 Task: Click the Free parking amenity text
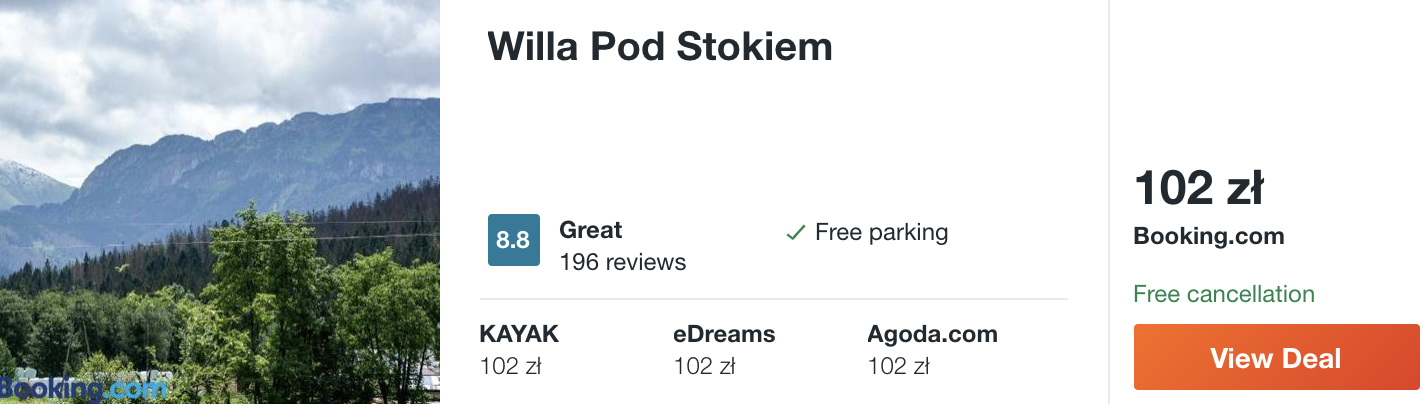pyautogui.click(x=881, y=233)
